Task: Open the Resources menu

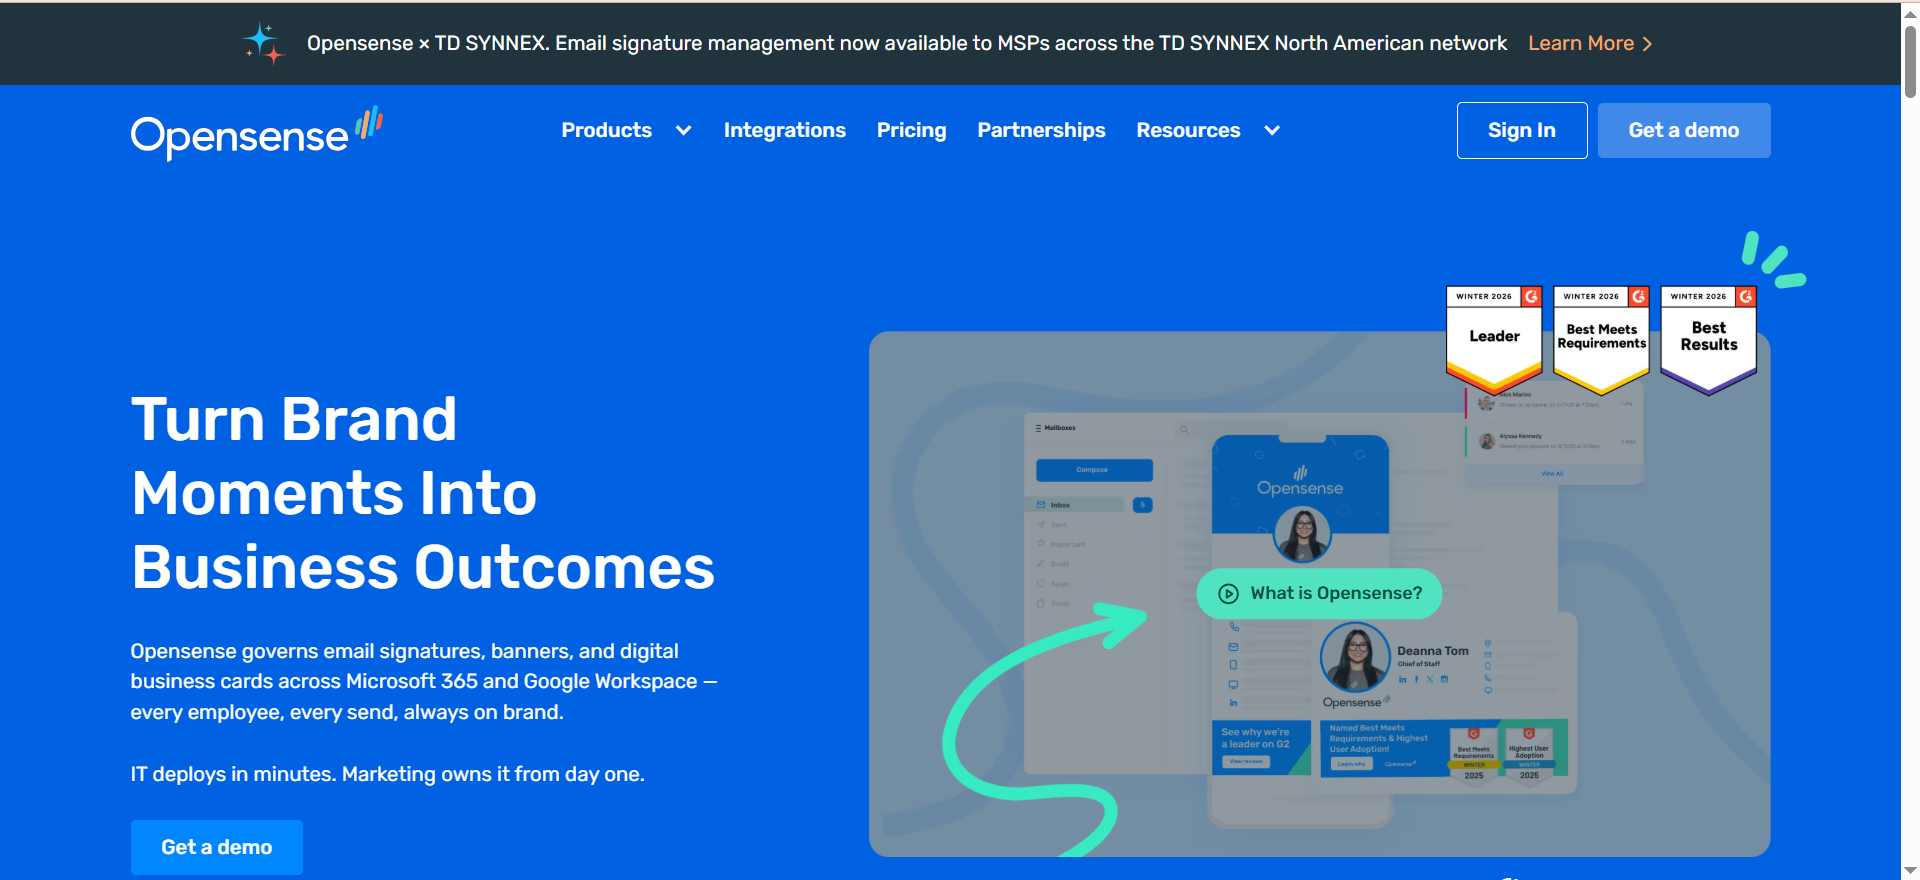Action: point(1188,131)
